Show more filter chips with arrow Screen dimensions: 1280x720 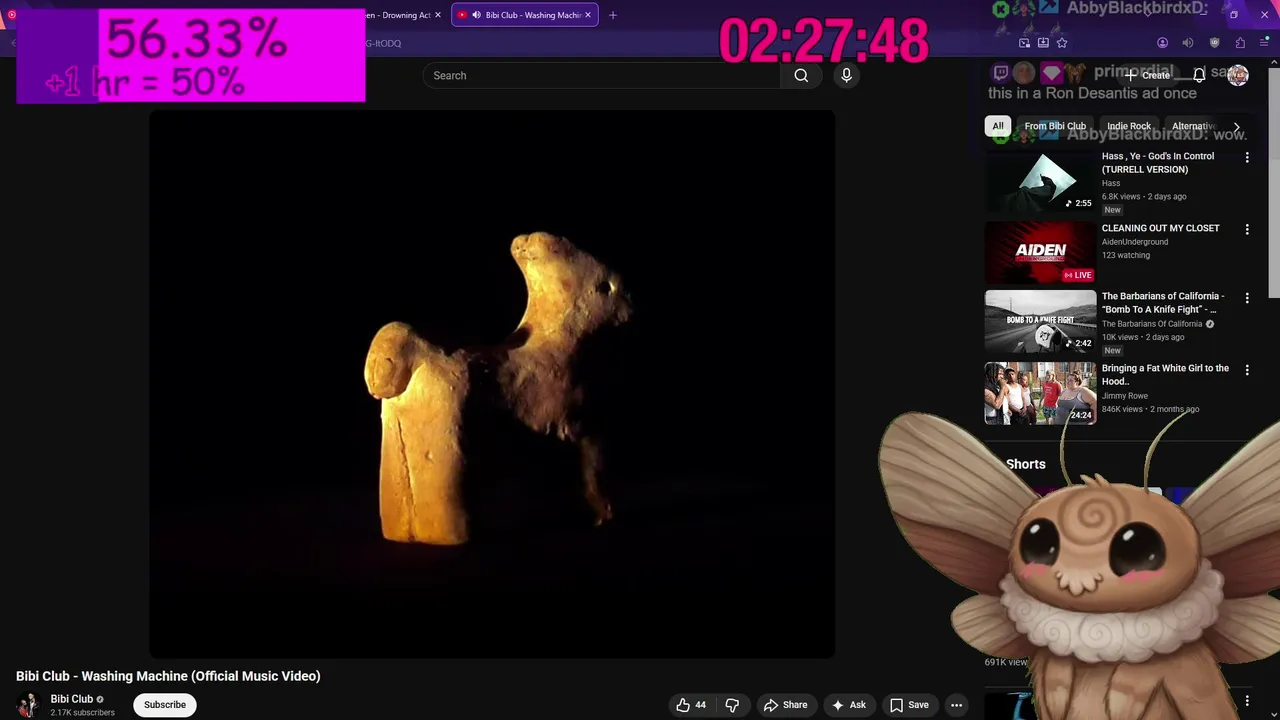coord(1236,127)
